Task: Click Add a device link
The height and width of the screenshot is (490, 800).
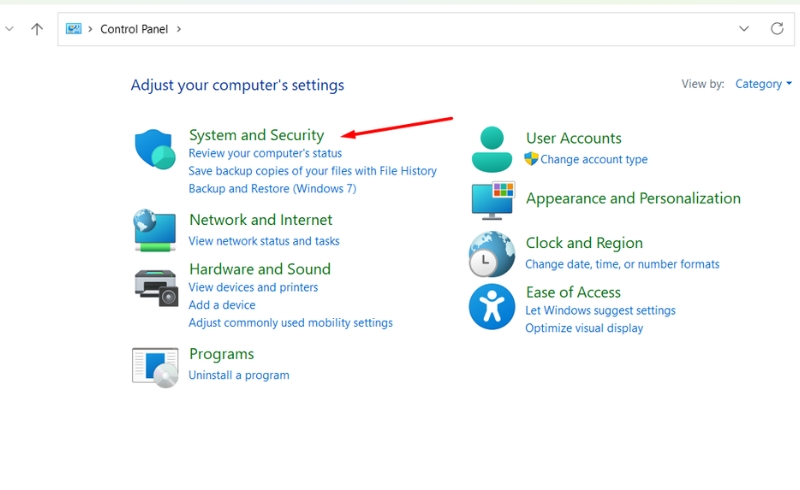Action: (x=222, y=305)
